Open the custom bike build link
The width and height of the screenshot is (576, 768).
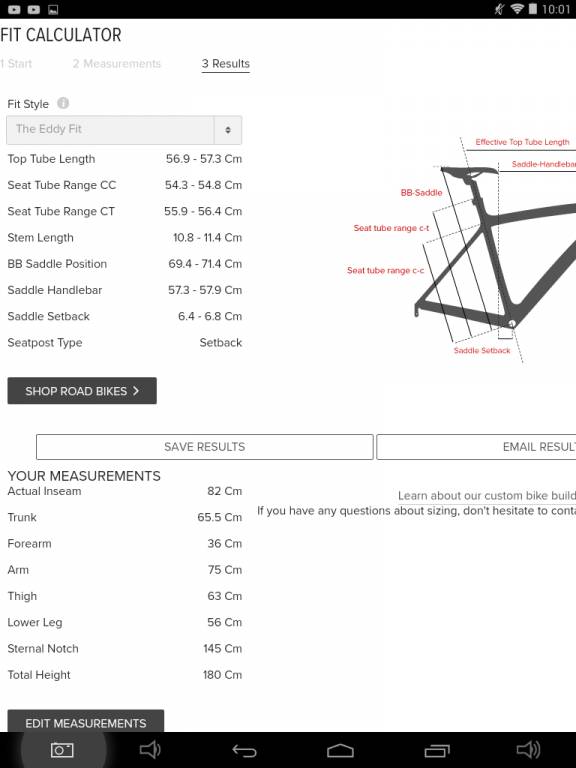point(487,496)
